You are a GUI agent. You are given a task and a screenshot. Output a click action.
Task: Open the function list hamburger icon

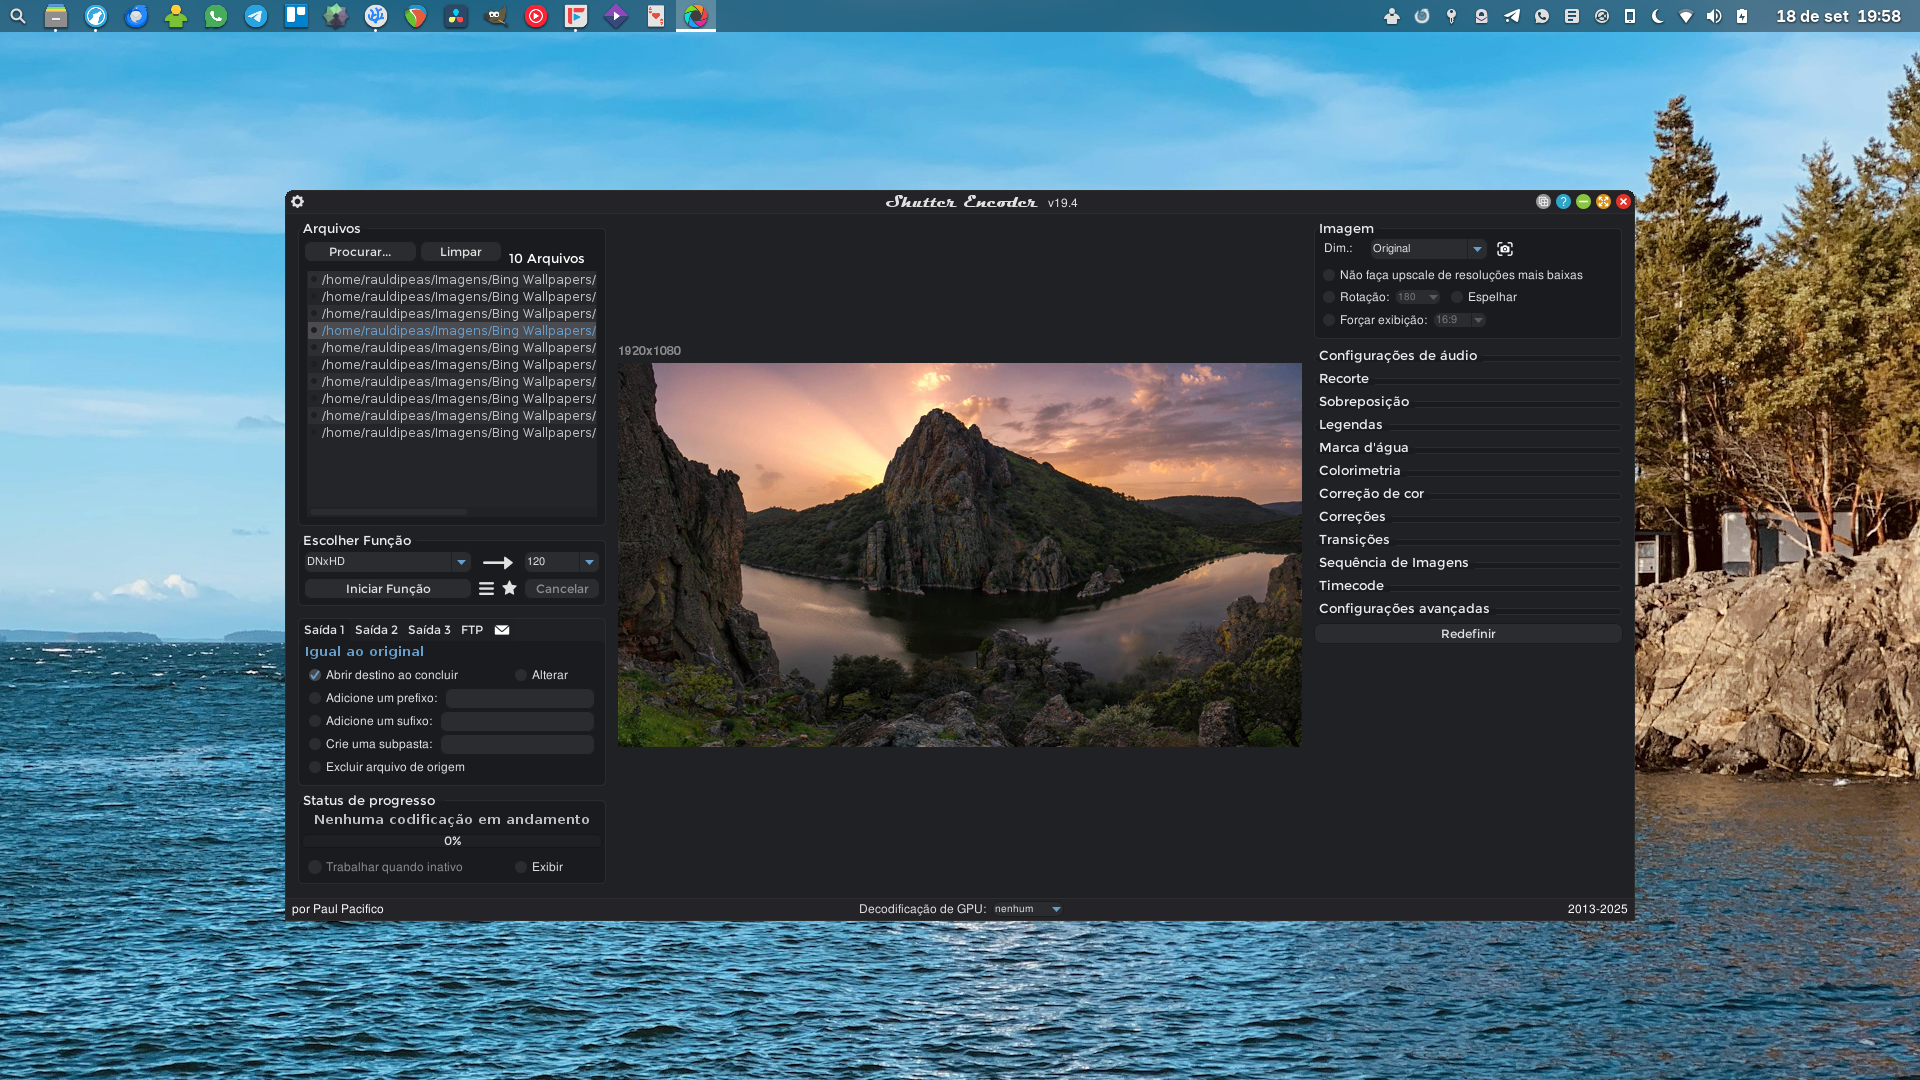point(486,589)
